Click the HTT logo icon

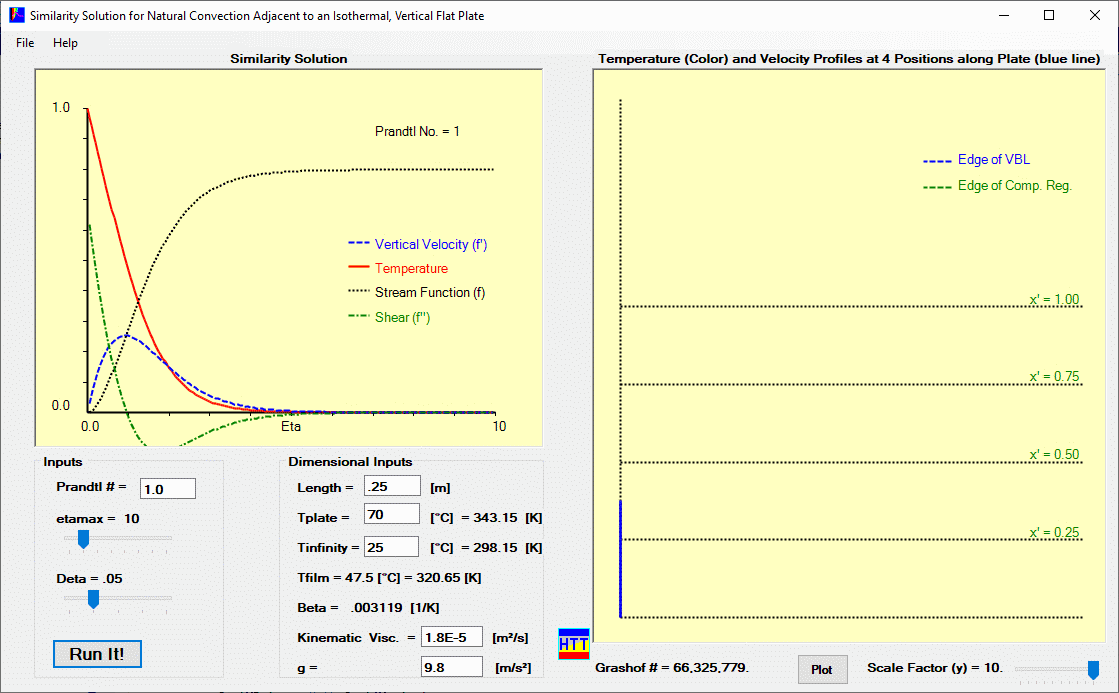point(574,644)
